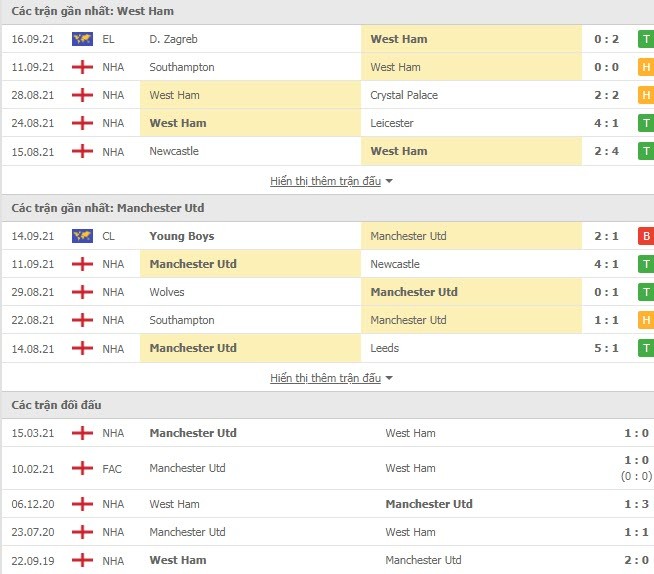Expand more West Ham matches with 'Hiển thị thêm trận đấu'

click(x=325, y=181)
